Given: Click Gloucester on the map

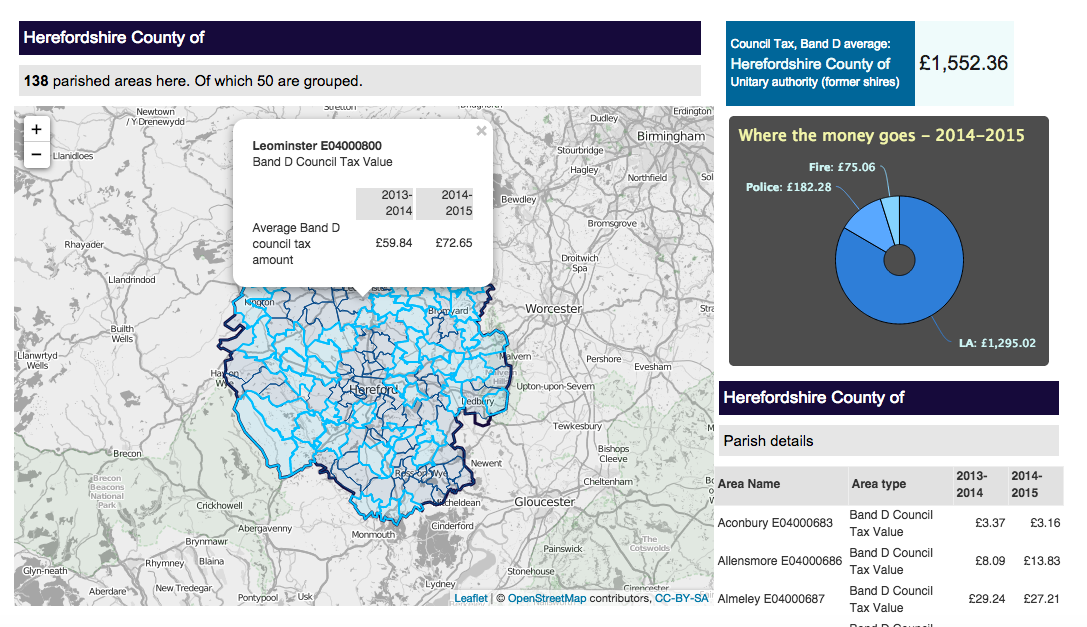Looking at the screenshot, I should click(x=545, y=501).
